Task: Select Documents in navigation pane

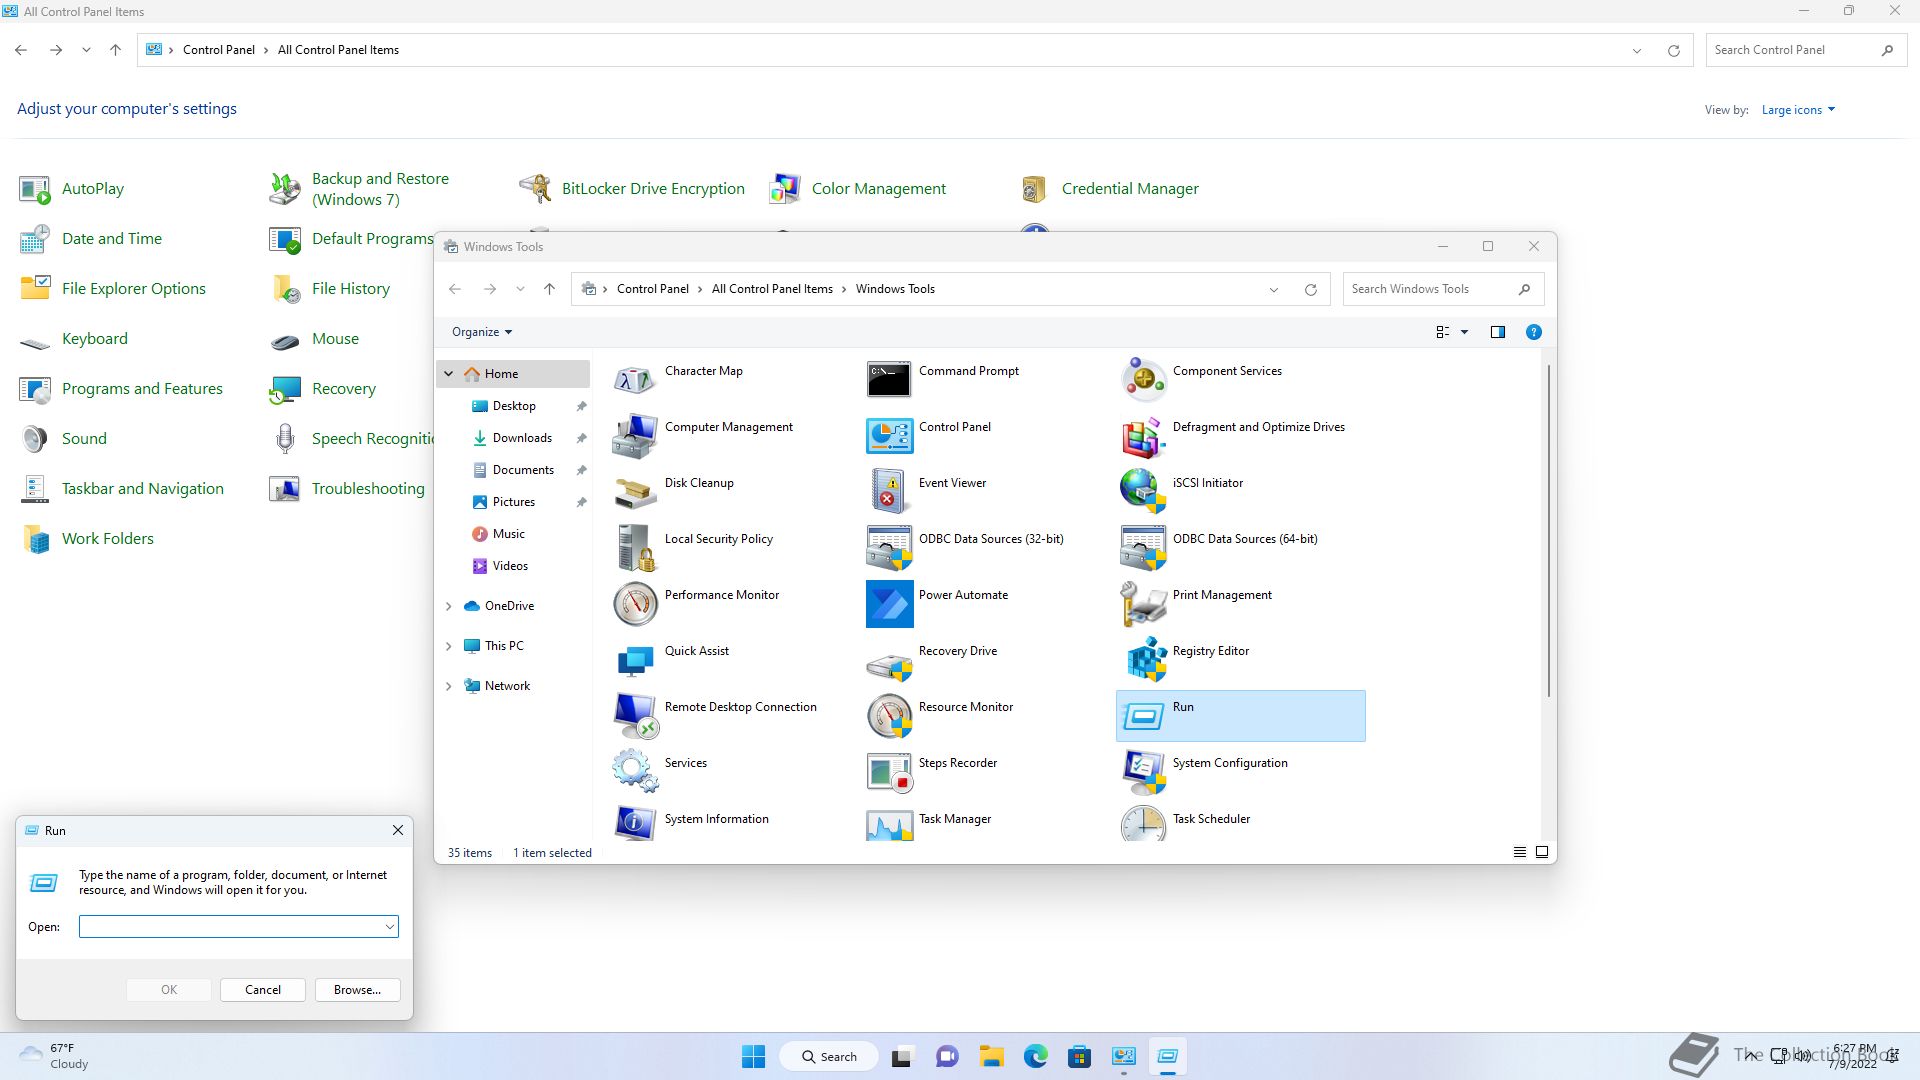Action: (523, 470)
